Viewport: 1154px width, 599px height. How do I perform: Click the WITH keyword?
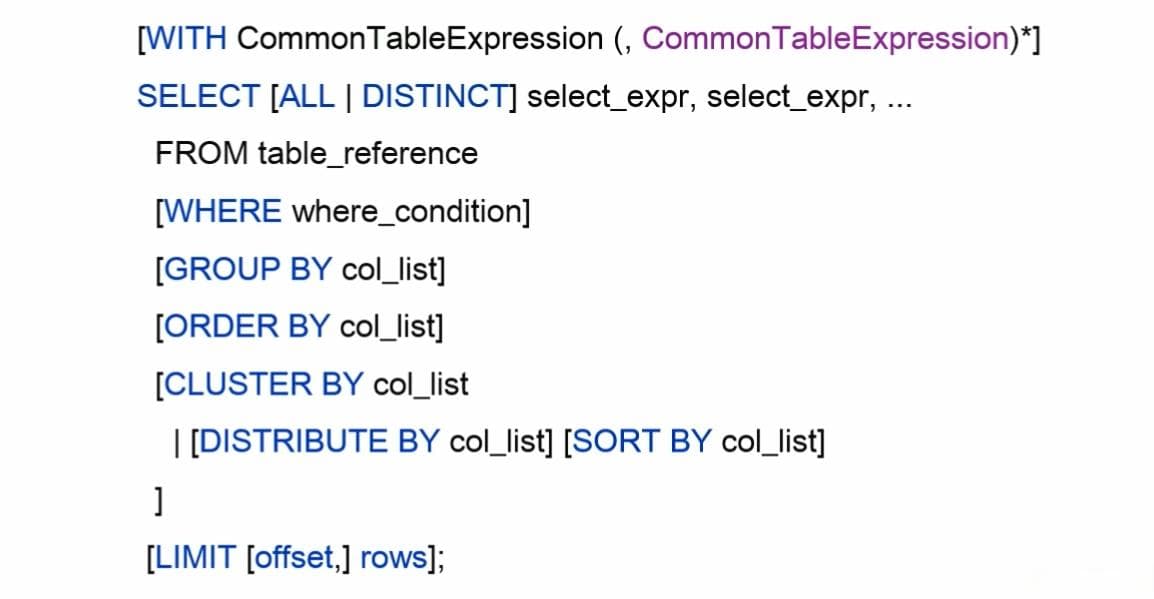[187, 39]
